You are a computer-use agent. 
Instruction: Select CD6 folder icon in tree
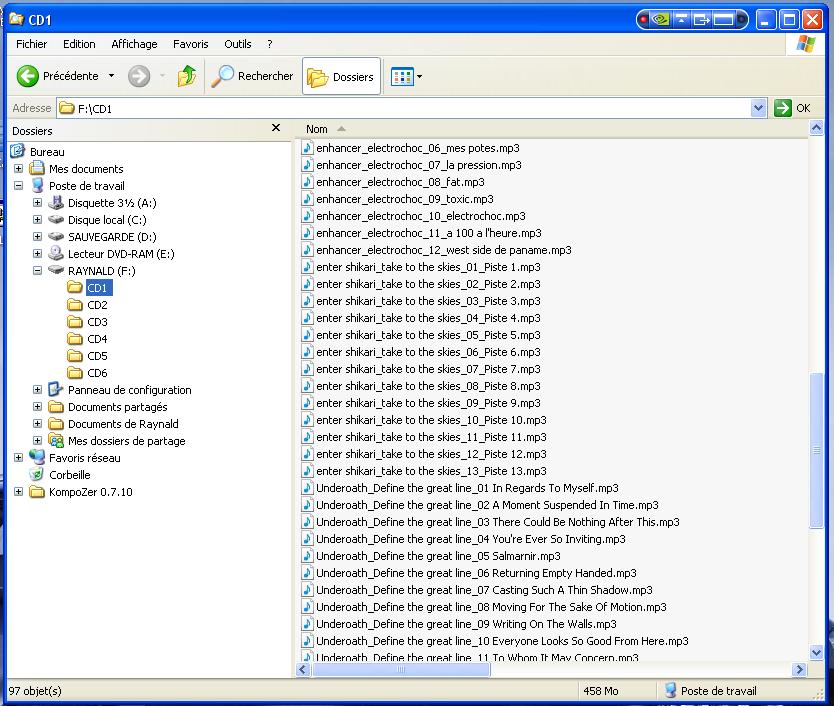[75, 373]
